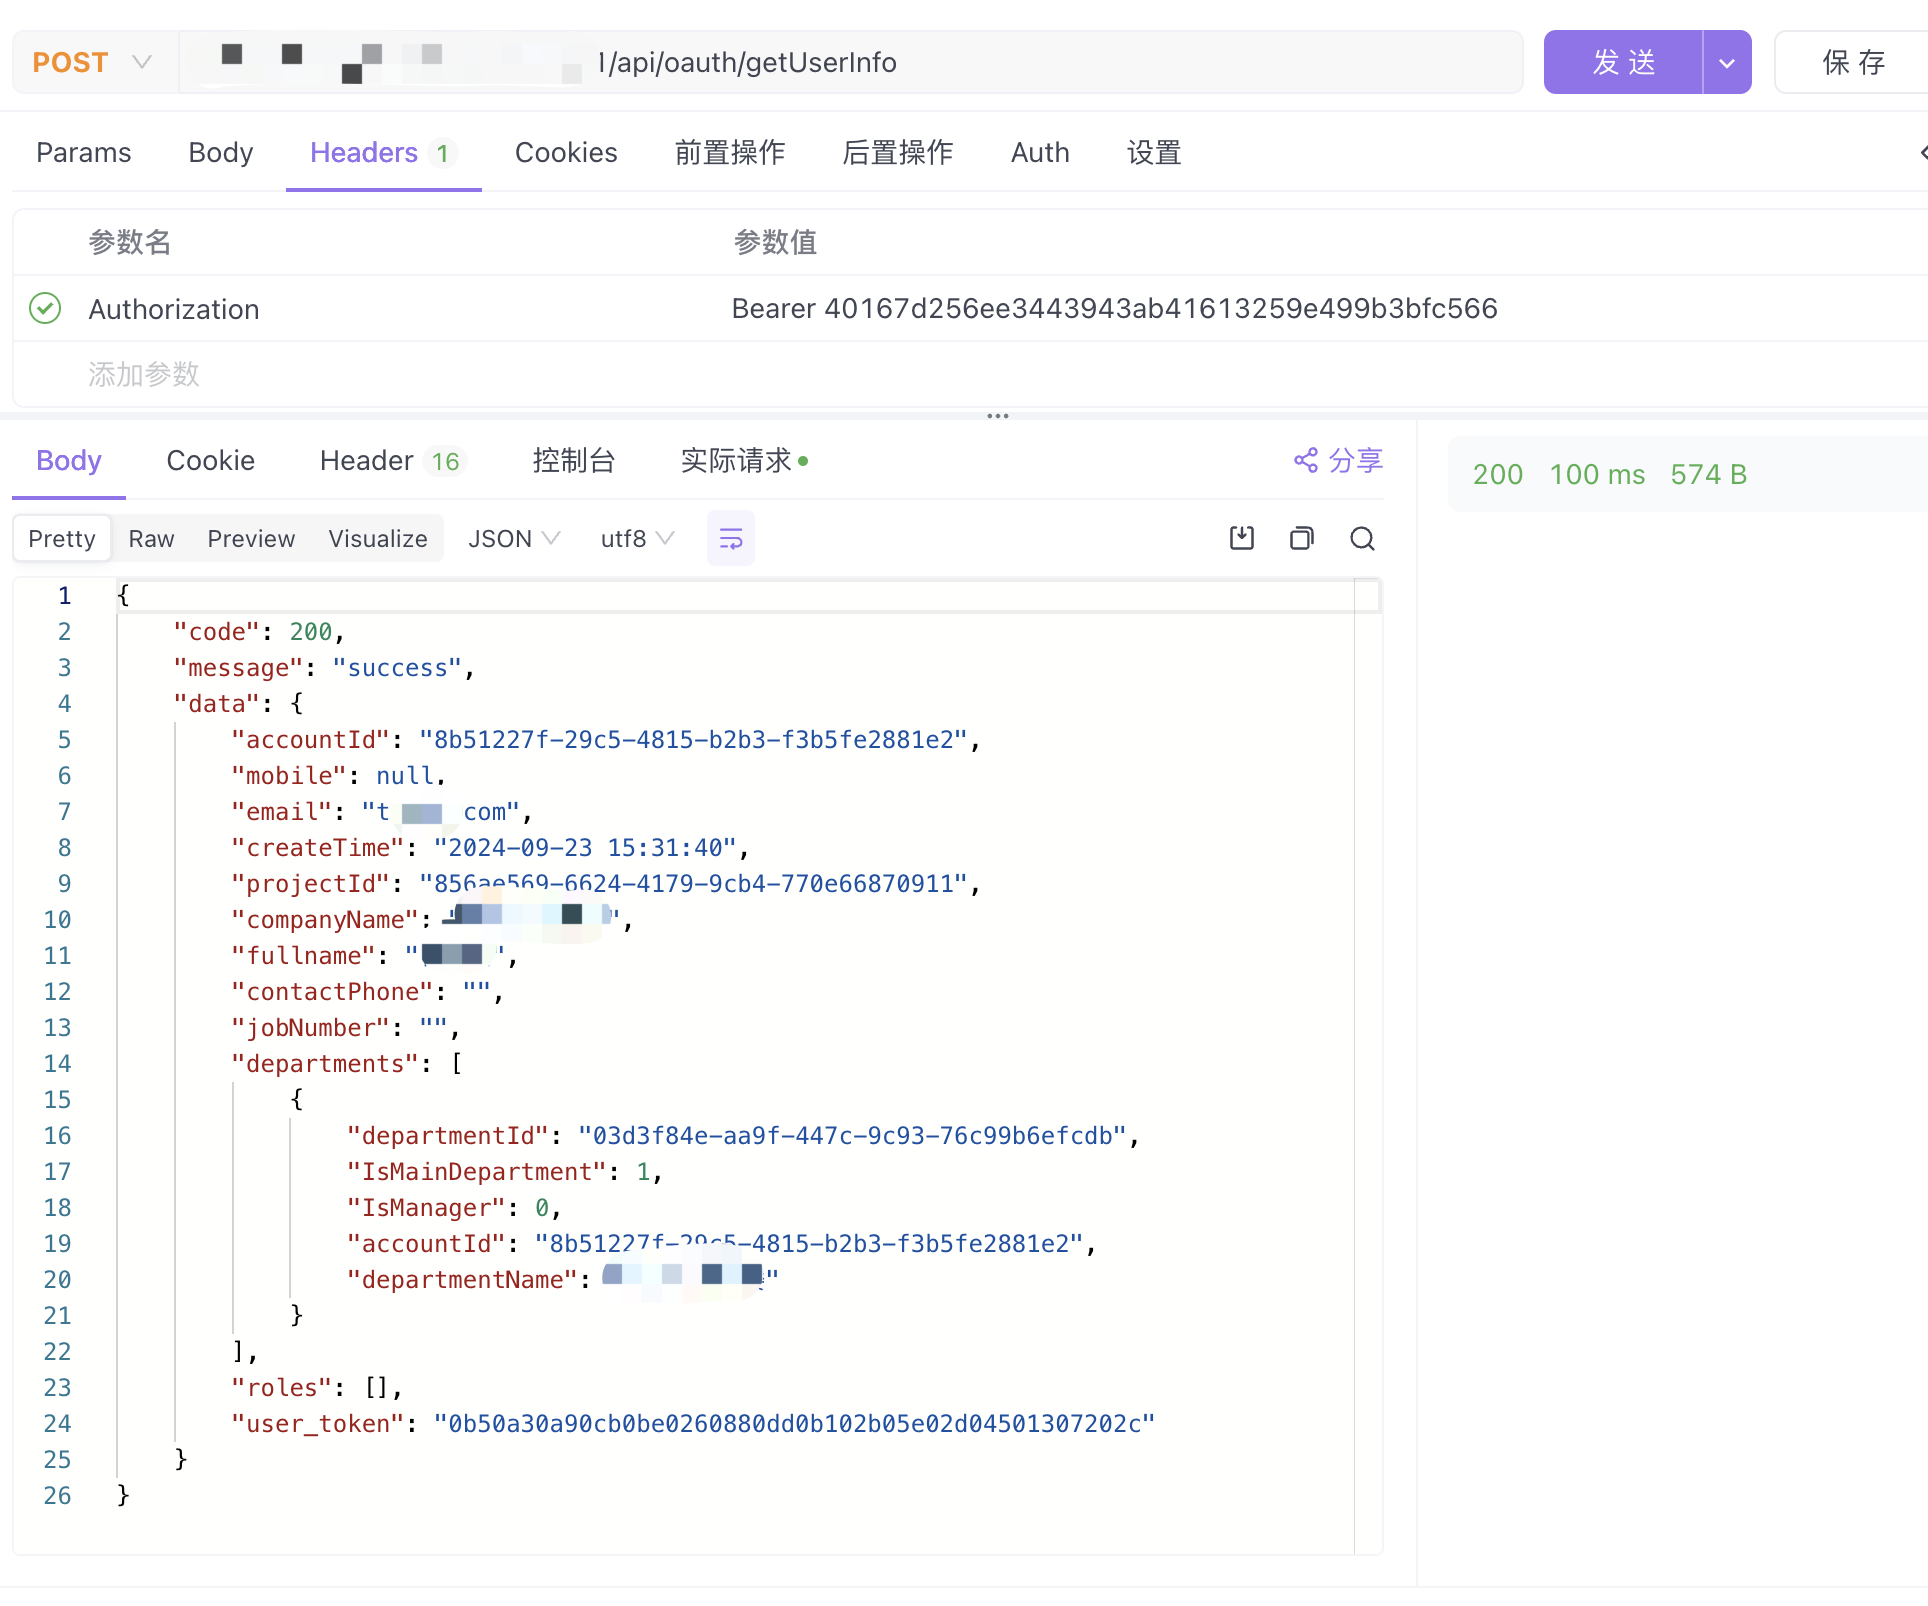The image size is (1928, 1606).
Task: Click the search response icon
Action: point(1362,538)
